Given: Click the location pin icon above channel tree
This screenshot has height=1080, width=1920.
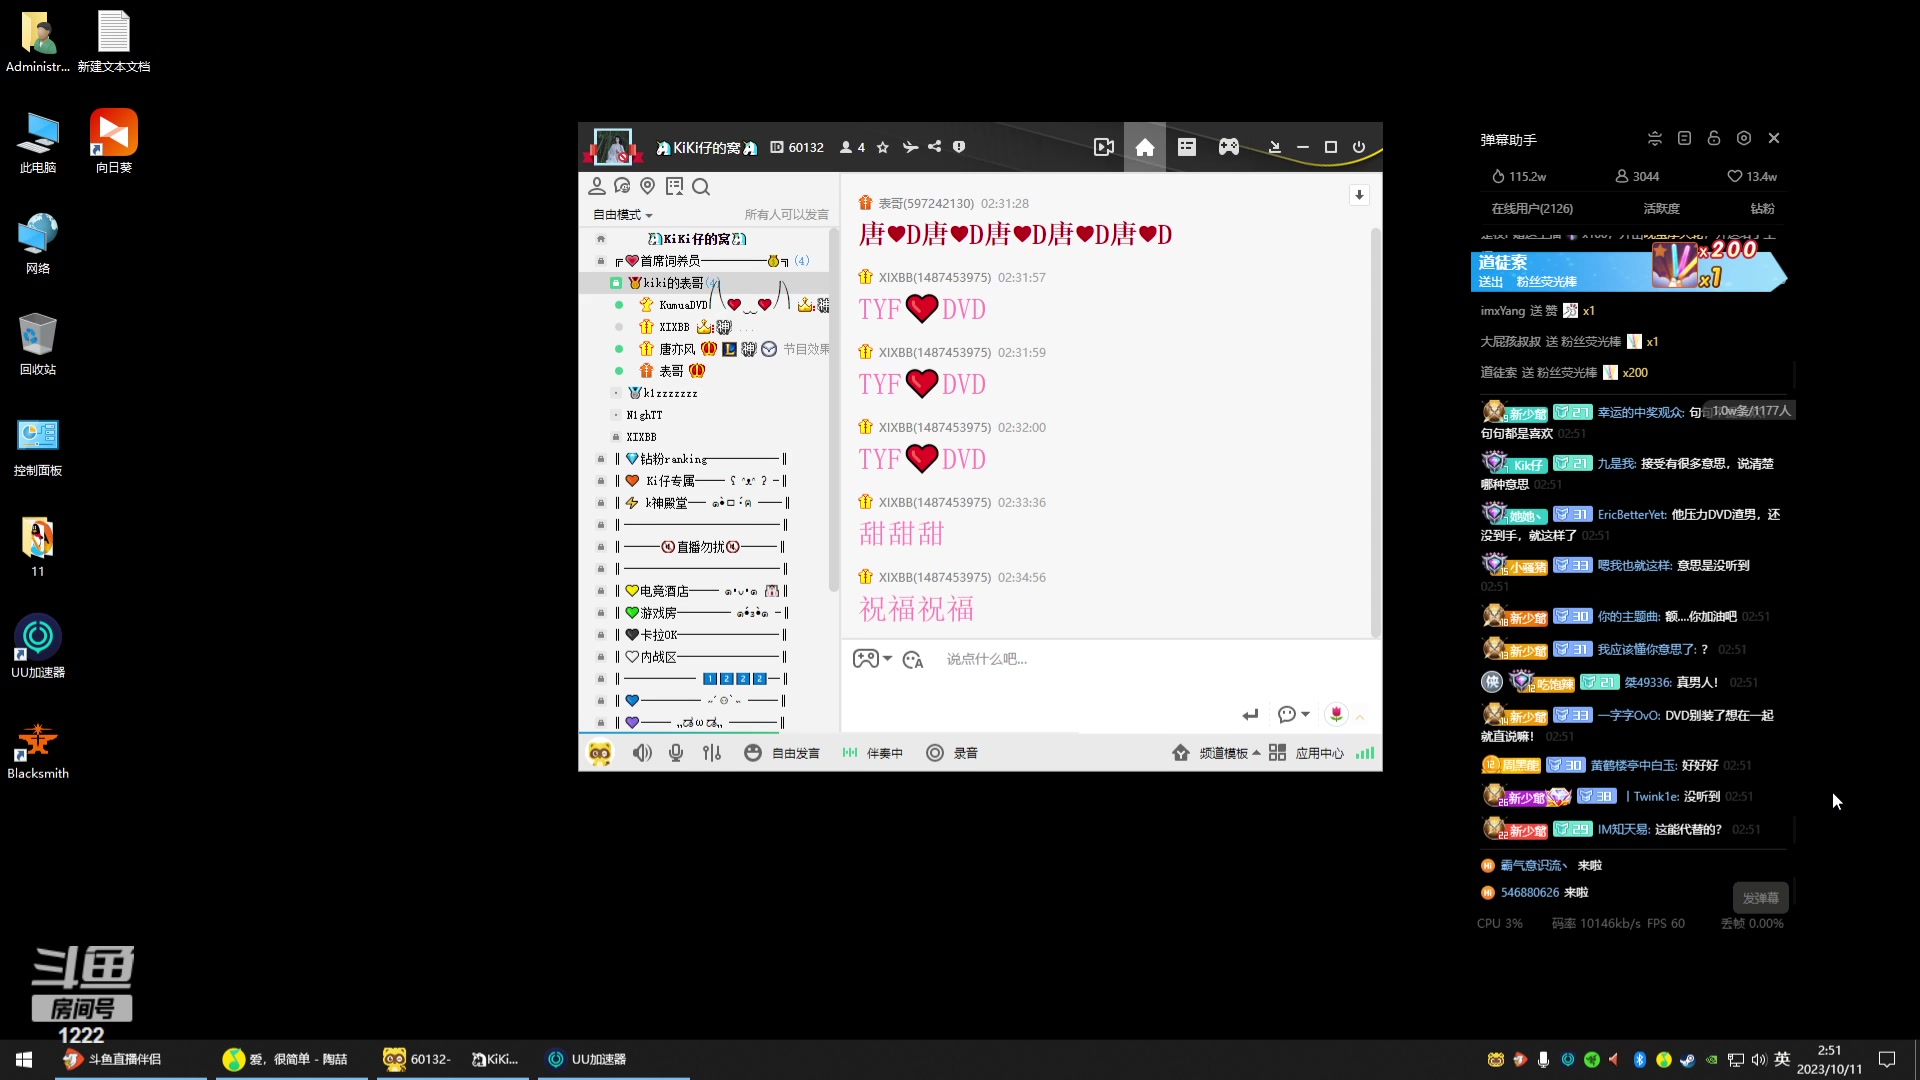Looking at the screenshot, I should [x=648, y=186].
